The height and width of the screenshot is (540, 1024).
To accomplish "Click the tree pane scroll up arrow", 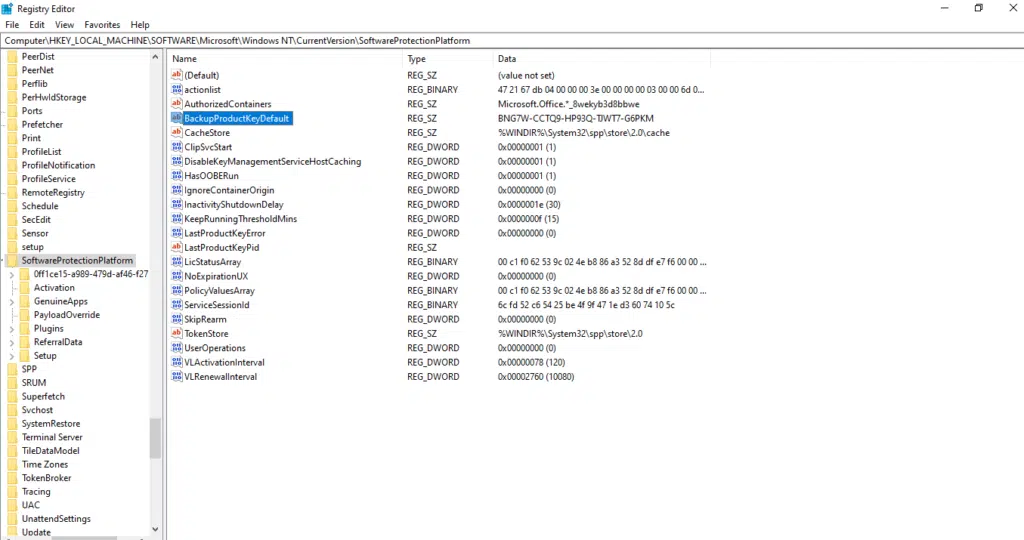I will [x=155, y=57].
